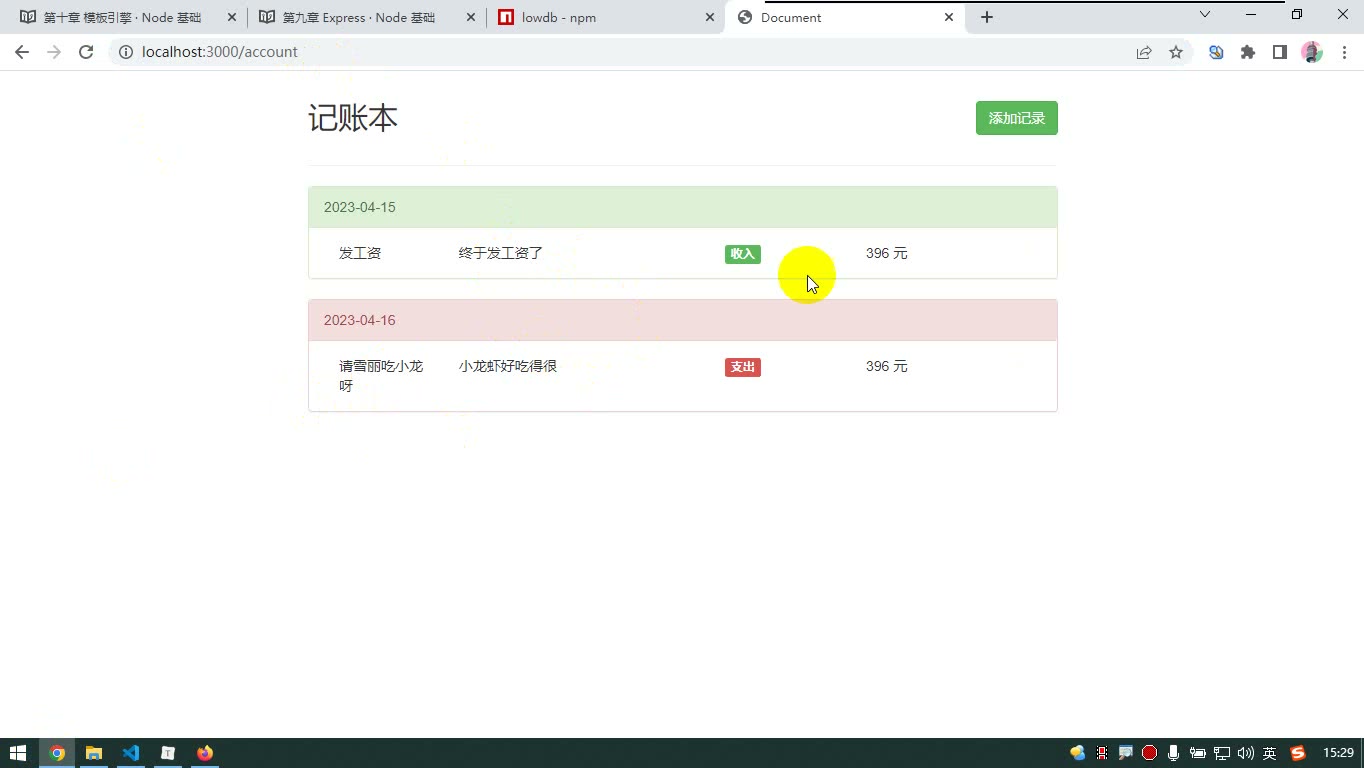
Task: Click the Sogou input method tray icon
Action: (1298, 753)
